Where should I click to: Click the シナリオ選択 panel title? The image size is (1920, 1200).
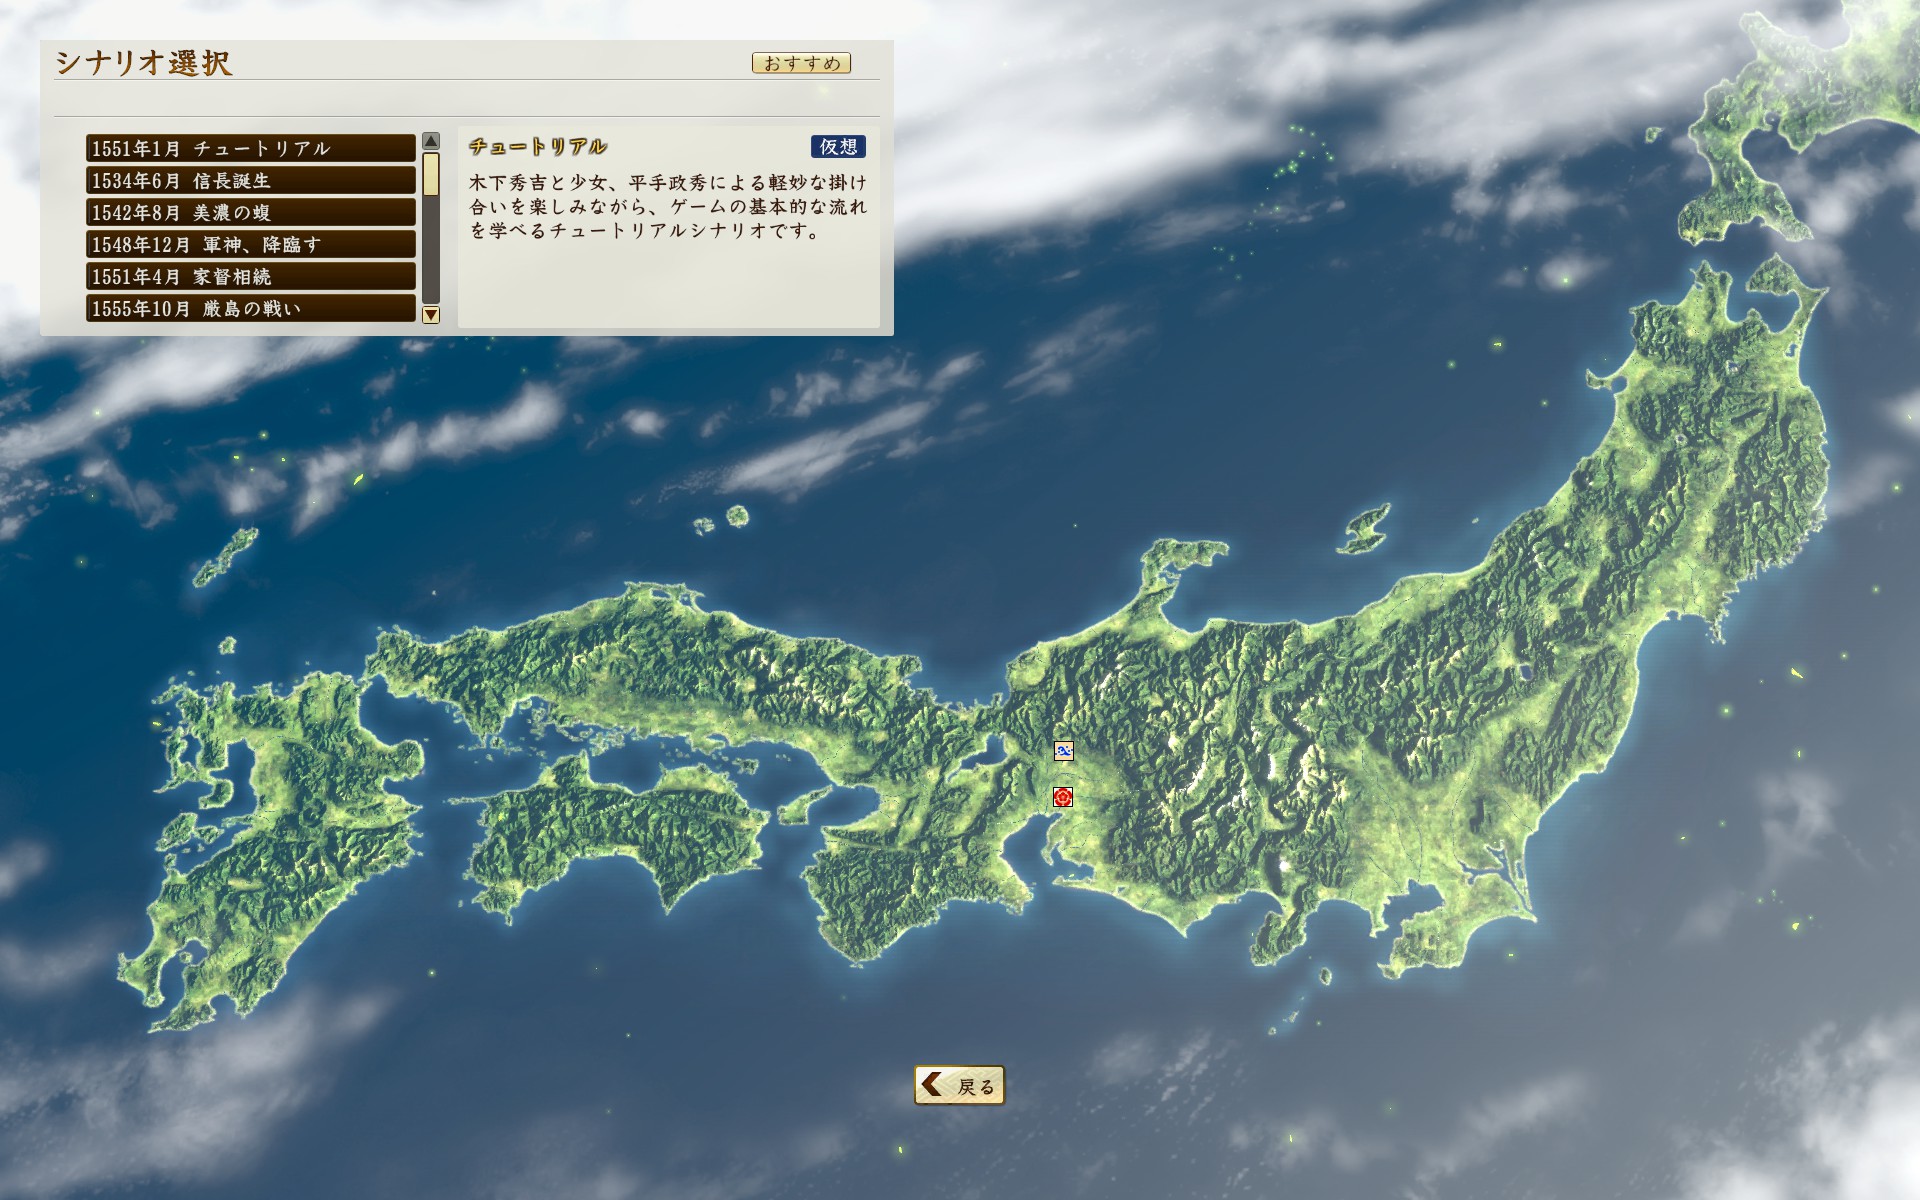point(143,63)
